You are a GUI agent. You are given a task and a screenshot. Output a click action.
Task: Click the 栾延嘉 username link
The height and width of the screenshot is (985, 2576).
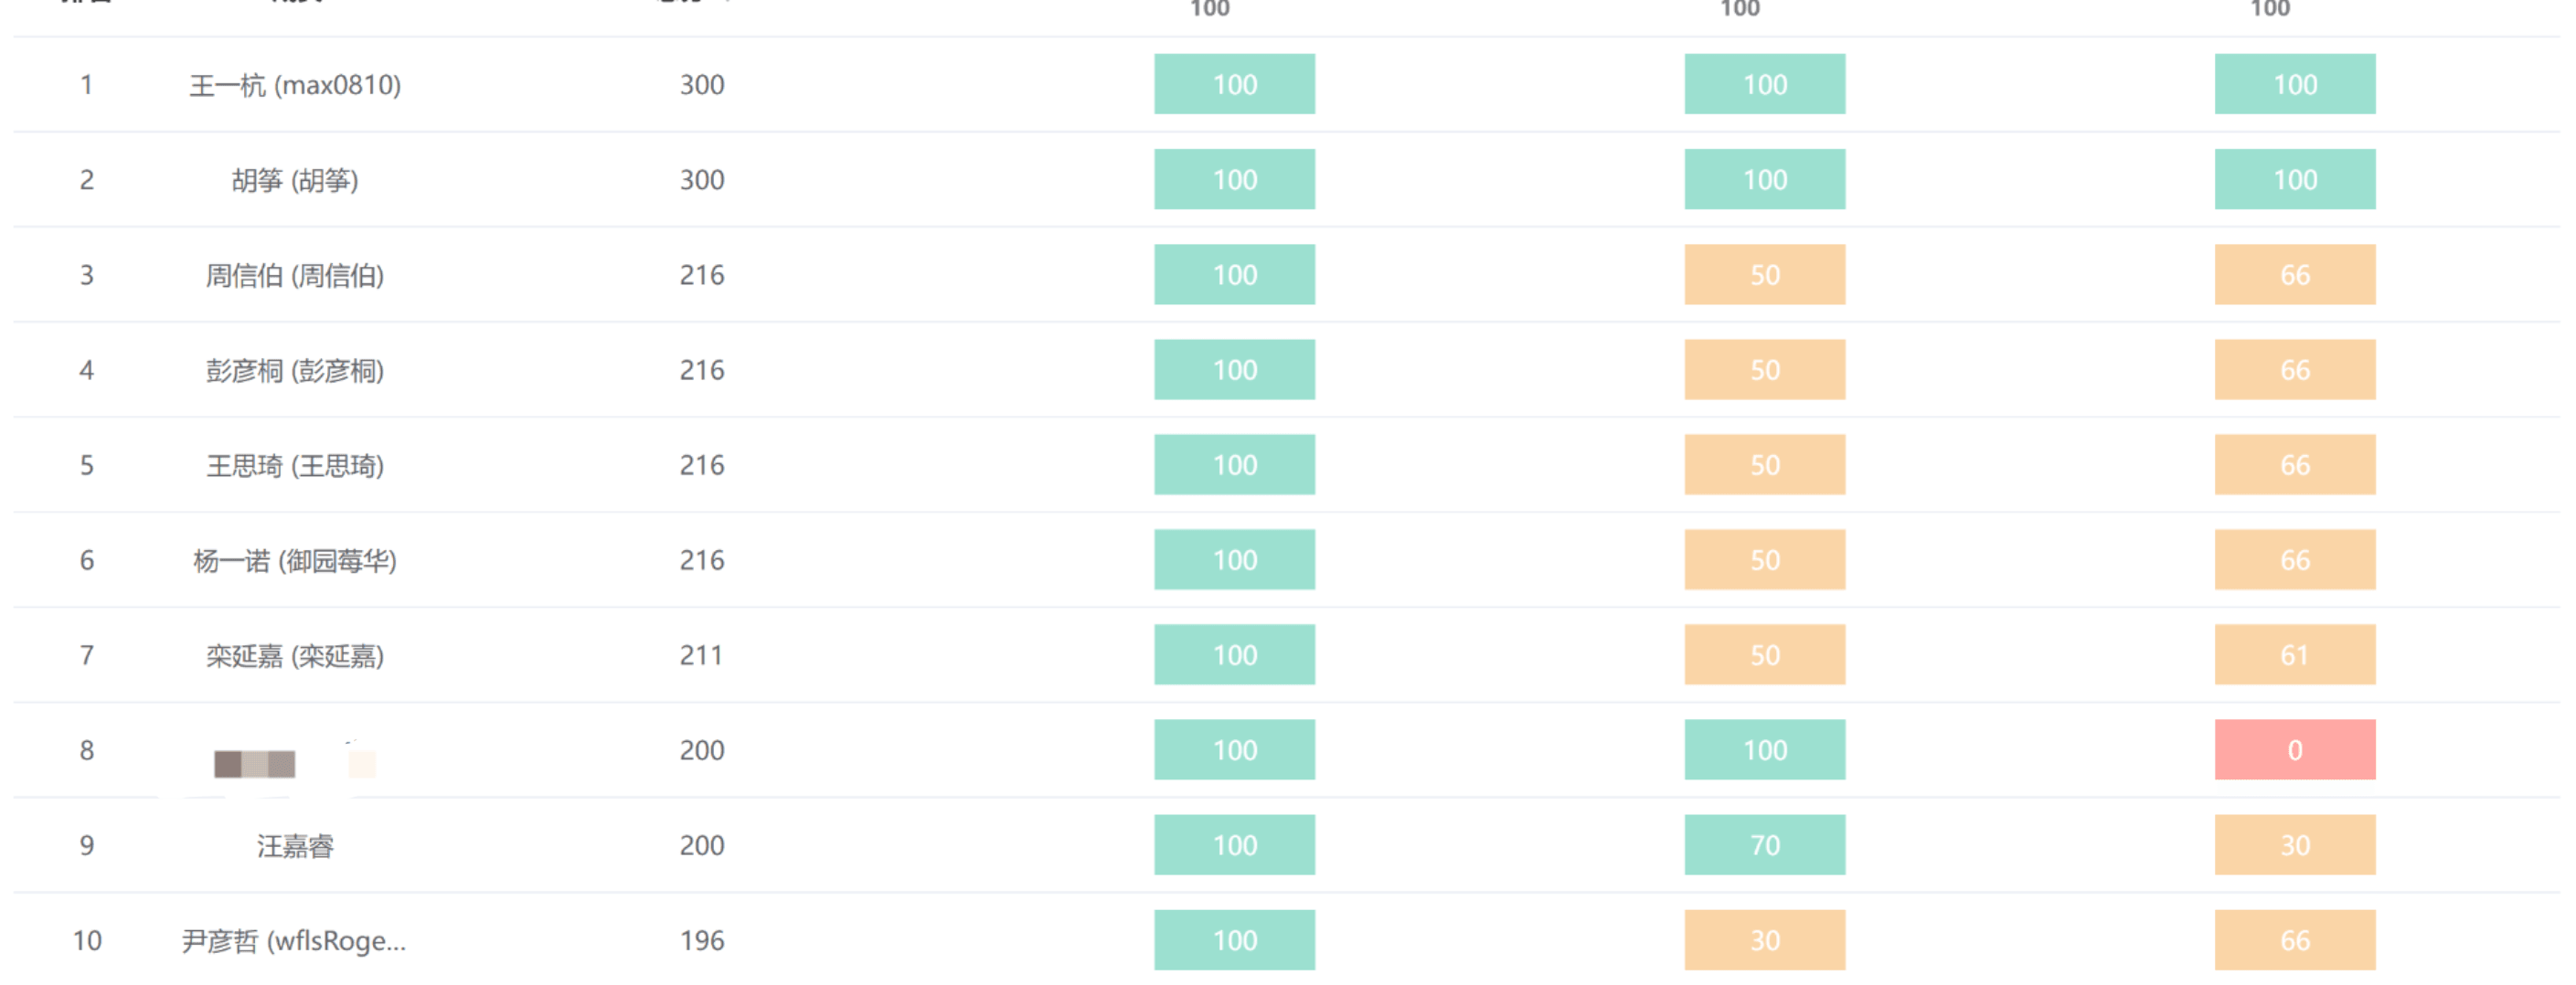tap(295, 655)
